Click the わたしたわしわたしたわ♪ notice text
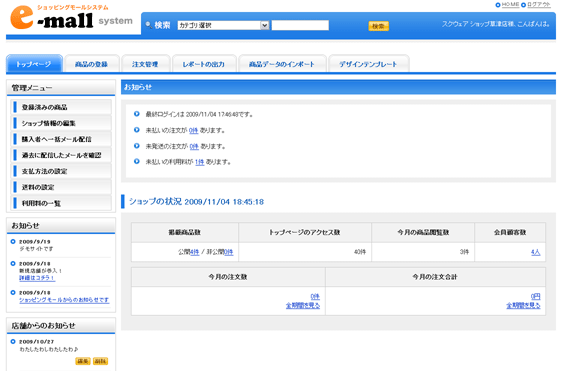Image resolution: width=563 pixels, height=371 pixels. tap(49, 349)
